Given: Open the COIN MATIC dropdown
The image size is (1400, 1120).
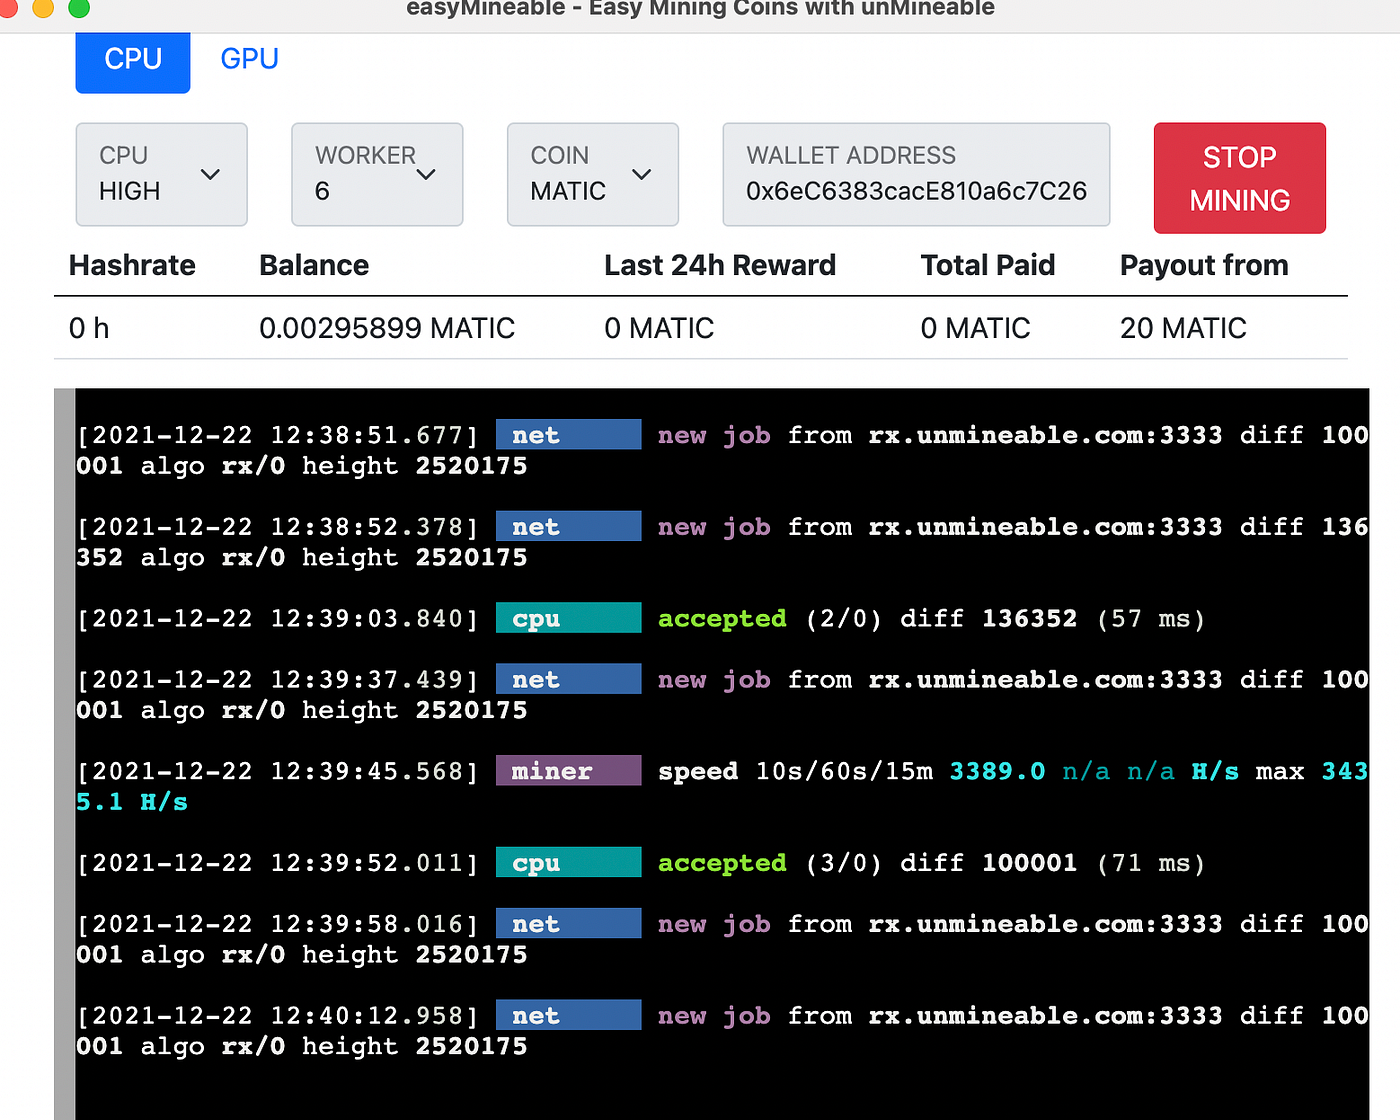Looking at the screenshot, I should pos(593,174).
